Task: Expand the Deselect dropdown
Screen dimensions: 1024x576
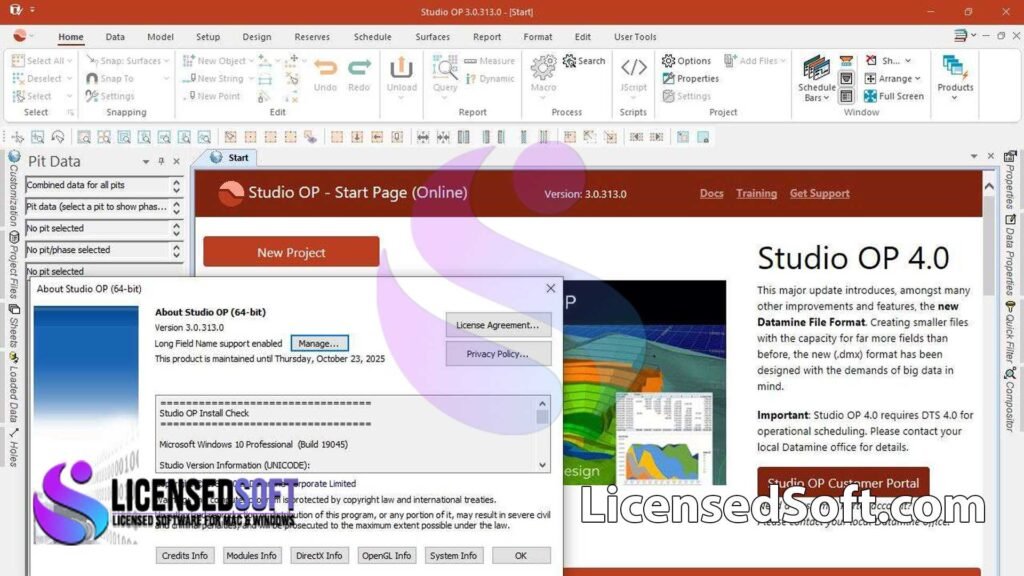Action: (69, 78)
